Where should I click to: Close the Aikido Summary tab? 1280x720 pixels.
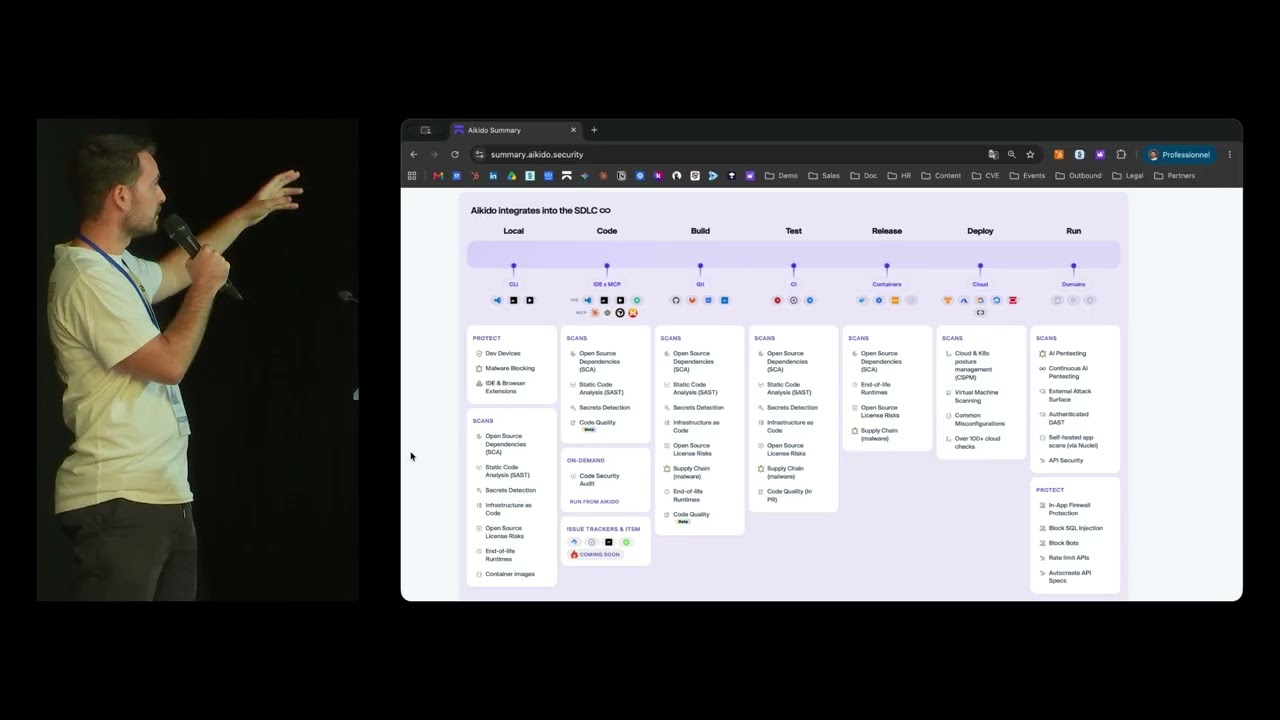pos(573,130)
